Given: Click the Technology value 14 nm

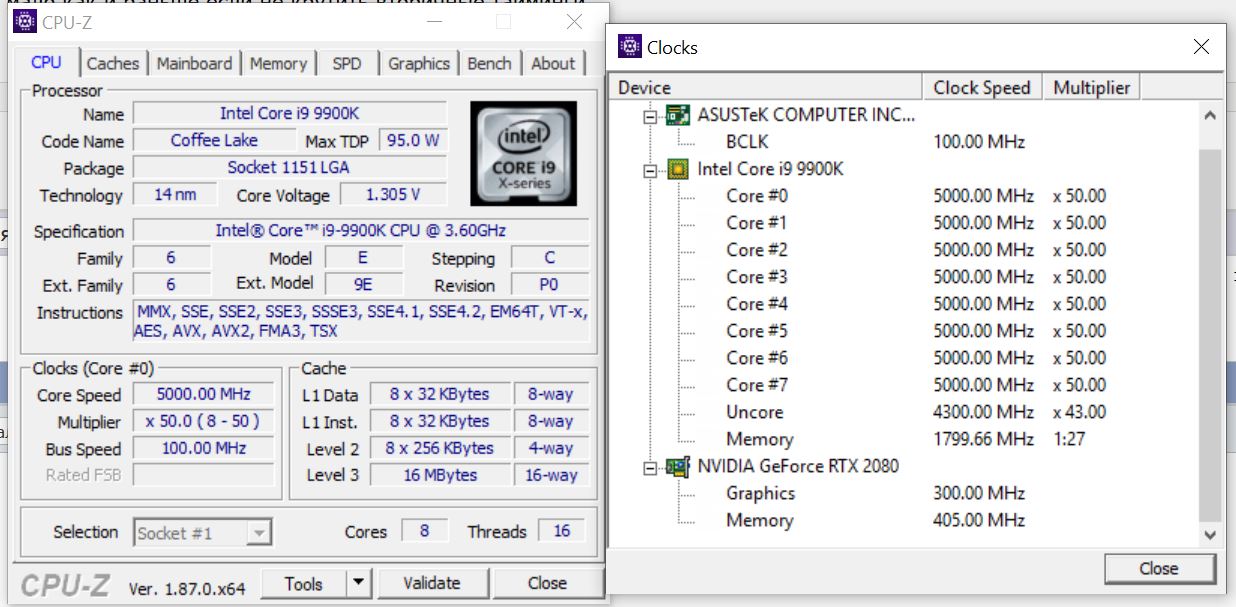Looking at the screenshot, I should [176, 195].
